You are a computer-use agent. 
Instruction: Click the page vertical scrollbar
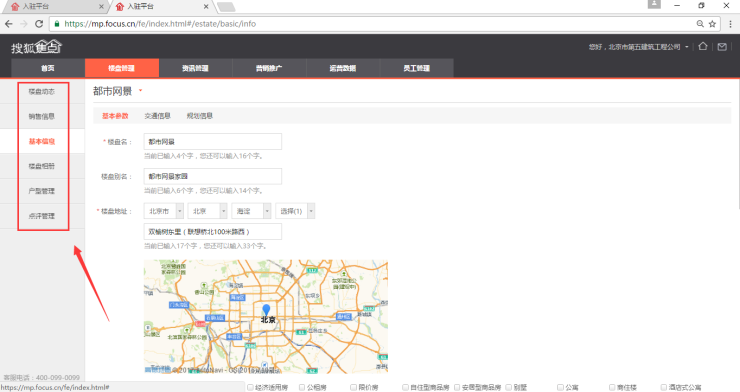point(738,144)
